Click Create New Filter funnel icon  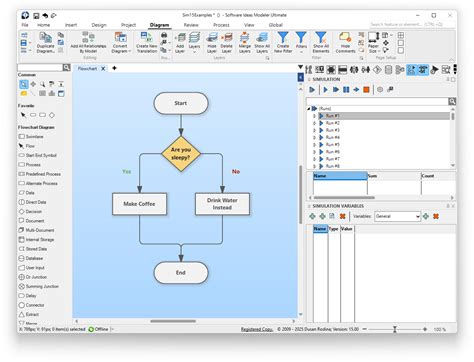(x=283, y=38)
